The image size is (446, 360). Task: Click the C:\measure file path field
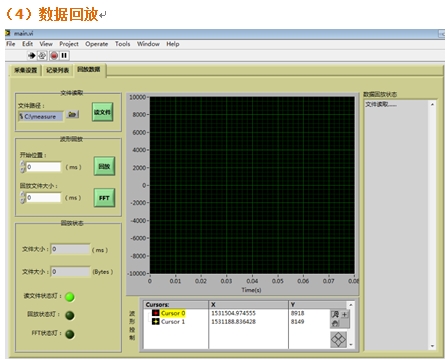(x=40, y=116)
